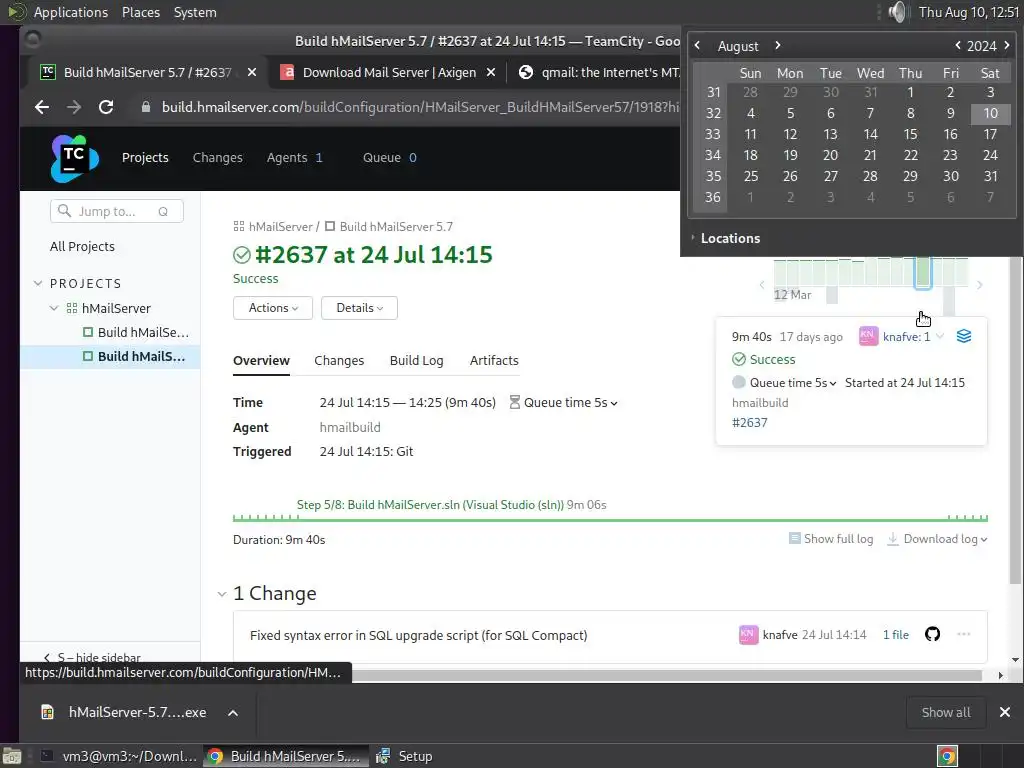This screenshot has height=768, width=1024.
Task: Click the horizontal scrollbar at page bottom
Action: click(x=666, y=675)
